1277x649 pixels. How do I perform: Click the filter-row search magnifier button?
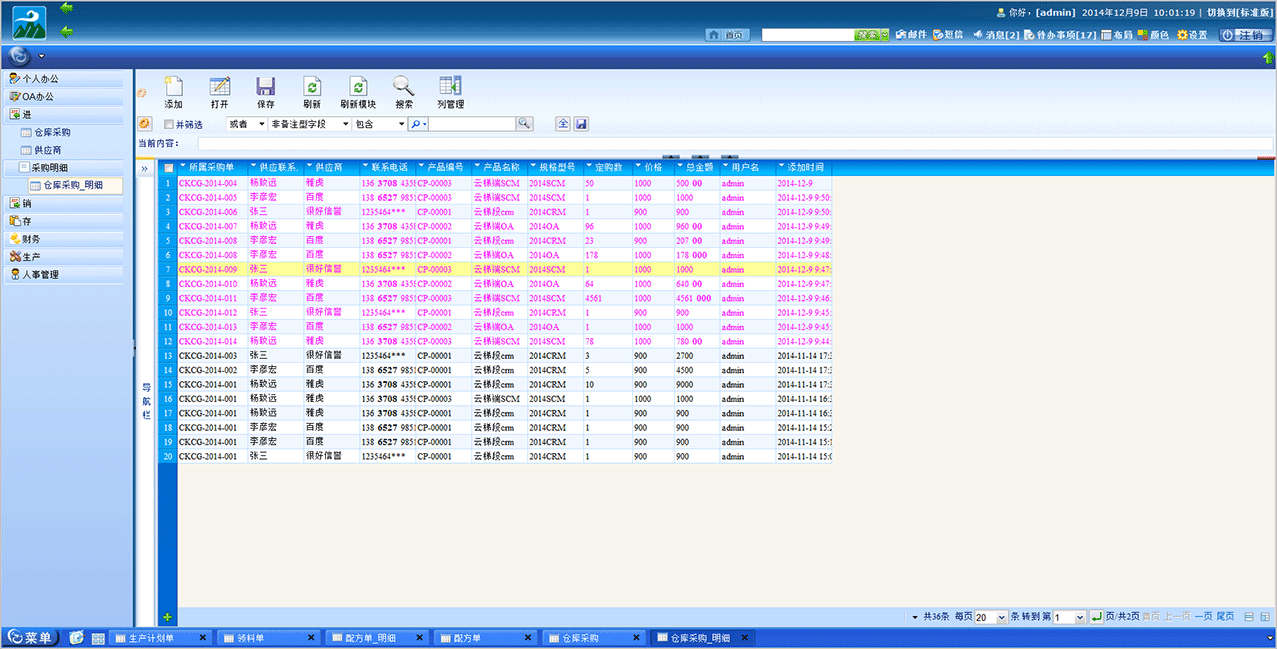point(524,124)
